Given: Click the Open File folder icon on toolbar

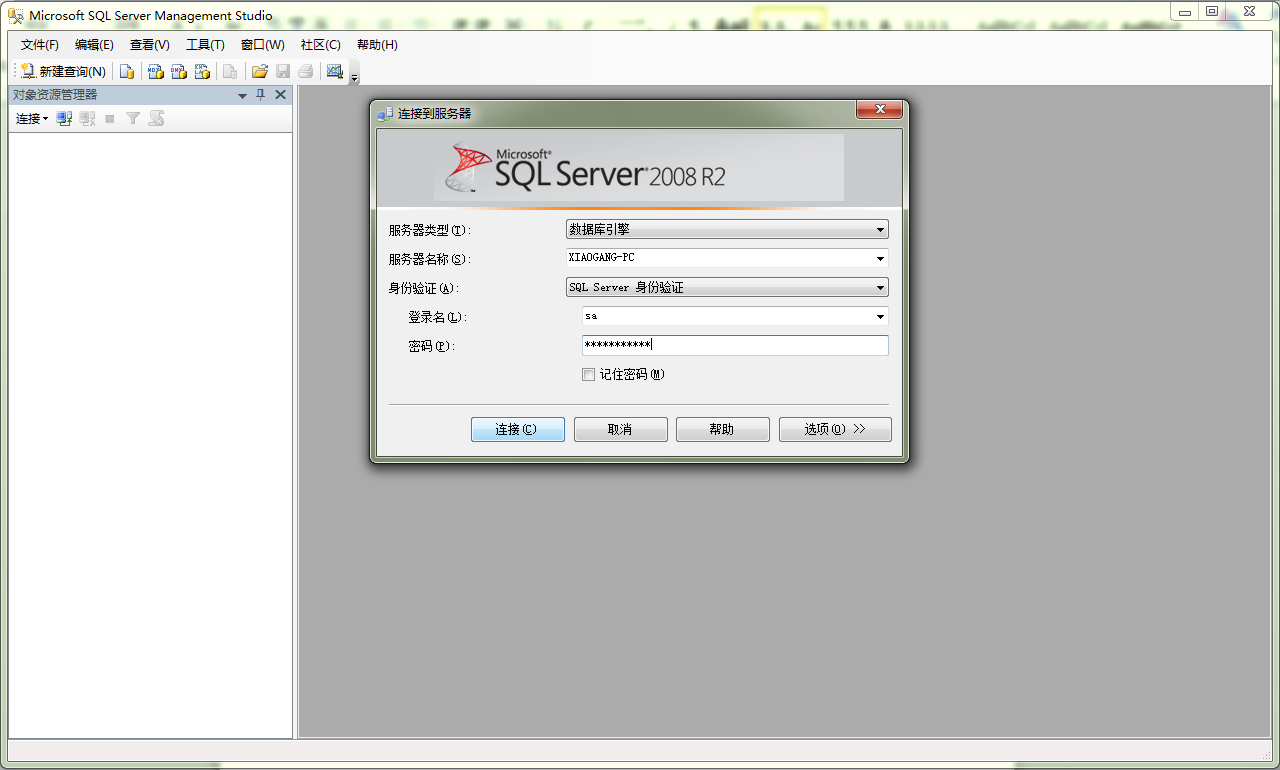Looking at the screenshot, I should pyautogui.click(x=259, y=71).
